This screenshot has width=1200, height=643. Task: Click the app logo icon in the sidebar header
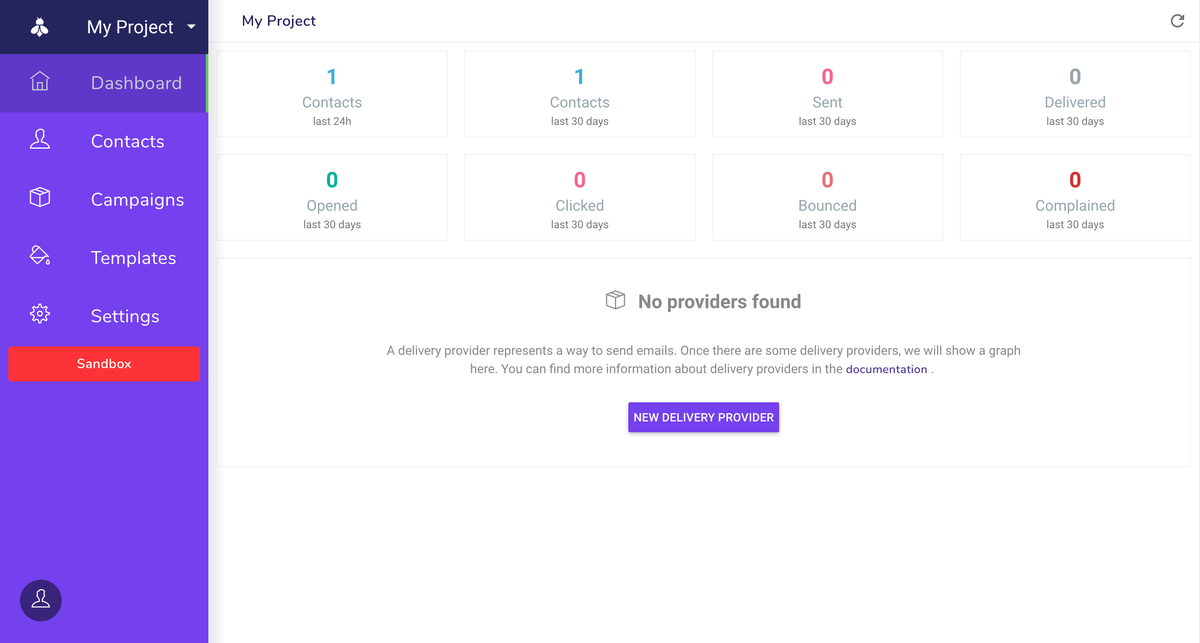tap(40, 27)
